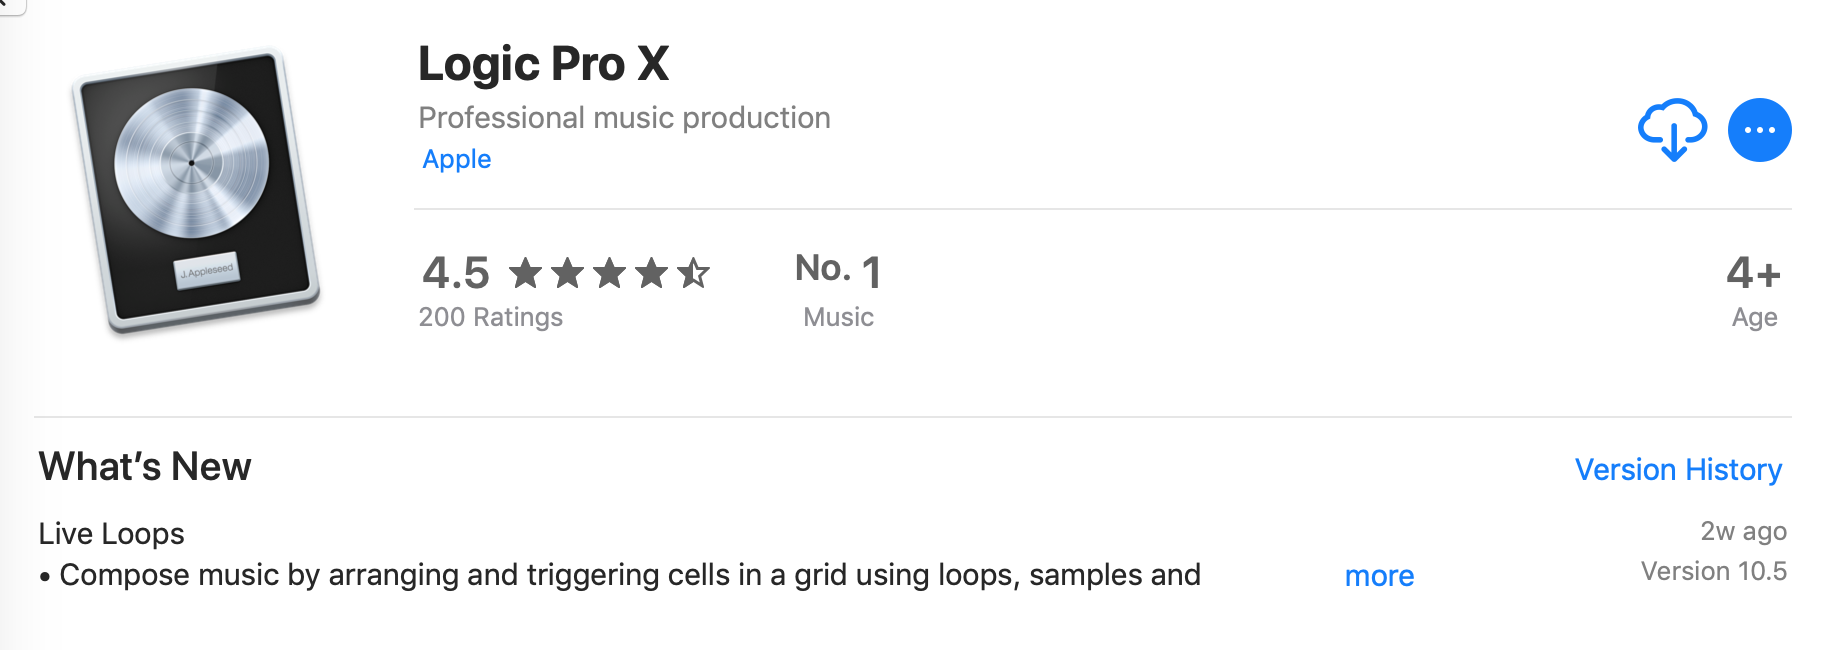This screenshot has height=650, width=1830.
Task: Expand release notes with the more link
Action: (x=1379, y=576)
